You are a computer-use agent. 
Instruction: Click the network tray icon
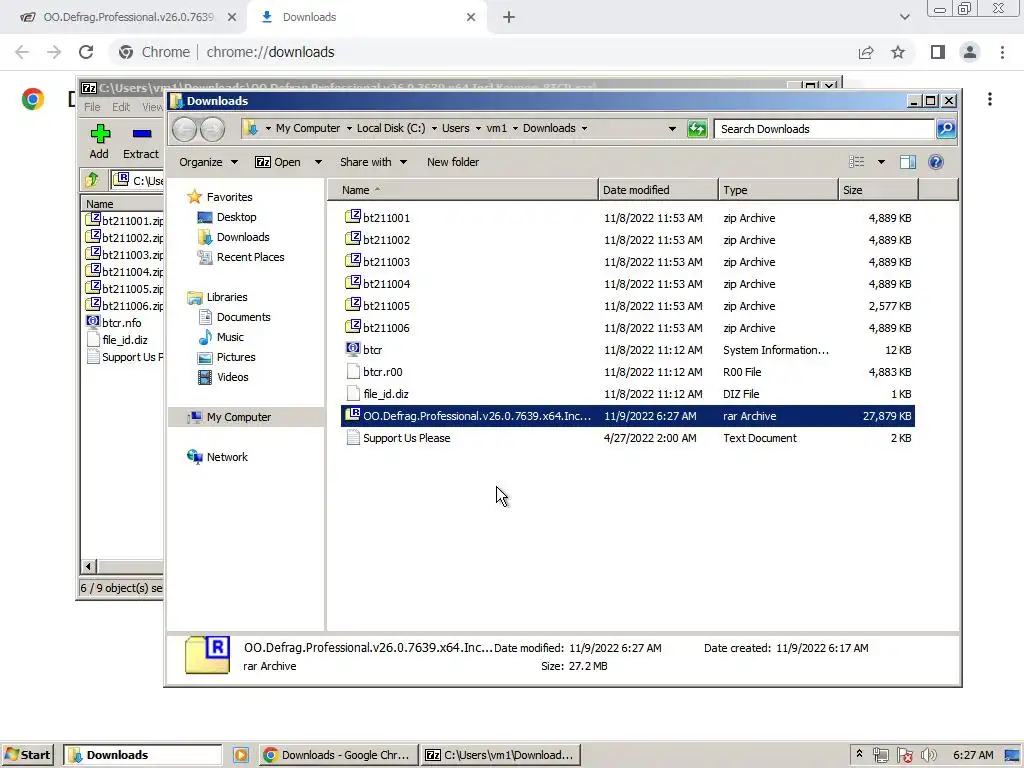[880, 755]
